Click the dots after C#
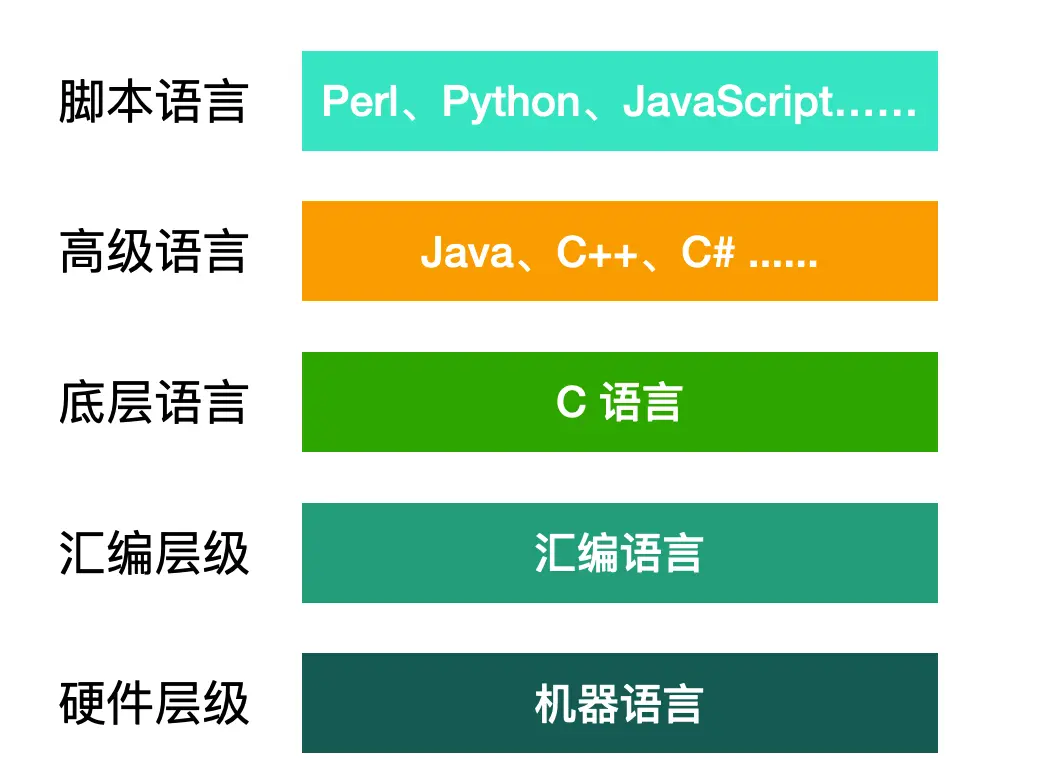This screenshot has width=1040, height=784. click(x=783, y=258)
